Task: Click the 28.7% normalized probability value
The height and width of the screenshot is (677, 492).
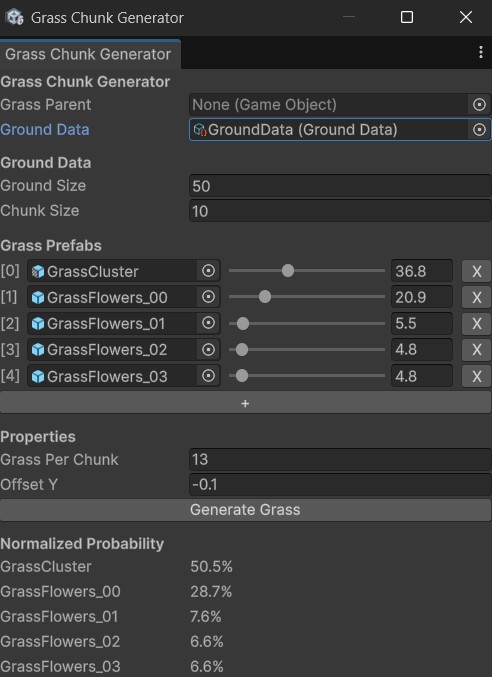Action: pyautogui.click(x=211, y=592)
